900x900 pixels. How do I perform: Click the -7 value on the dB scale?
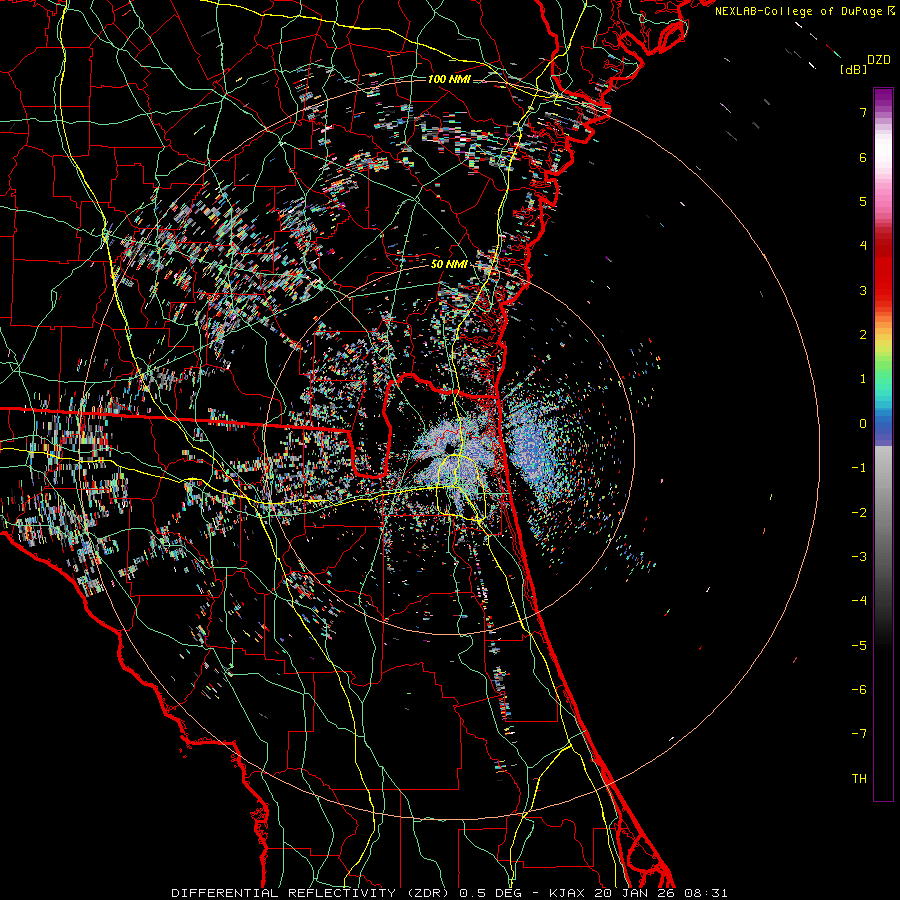[859, 734]
